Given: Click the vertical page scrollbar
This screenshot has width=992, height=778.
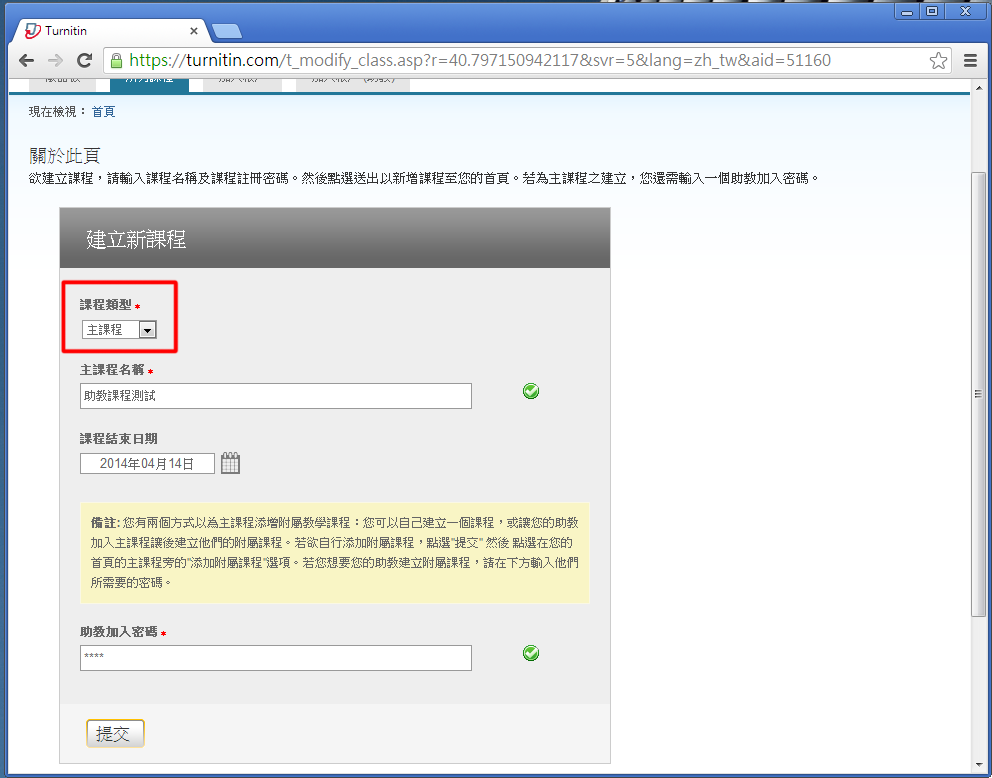Looking at the screenshot, I should [x=978, y=393].
